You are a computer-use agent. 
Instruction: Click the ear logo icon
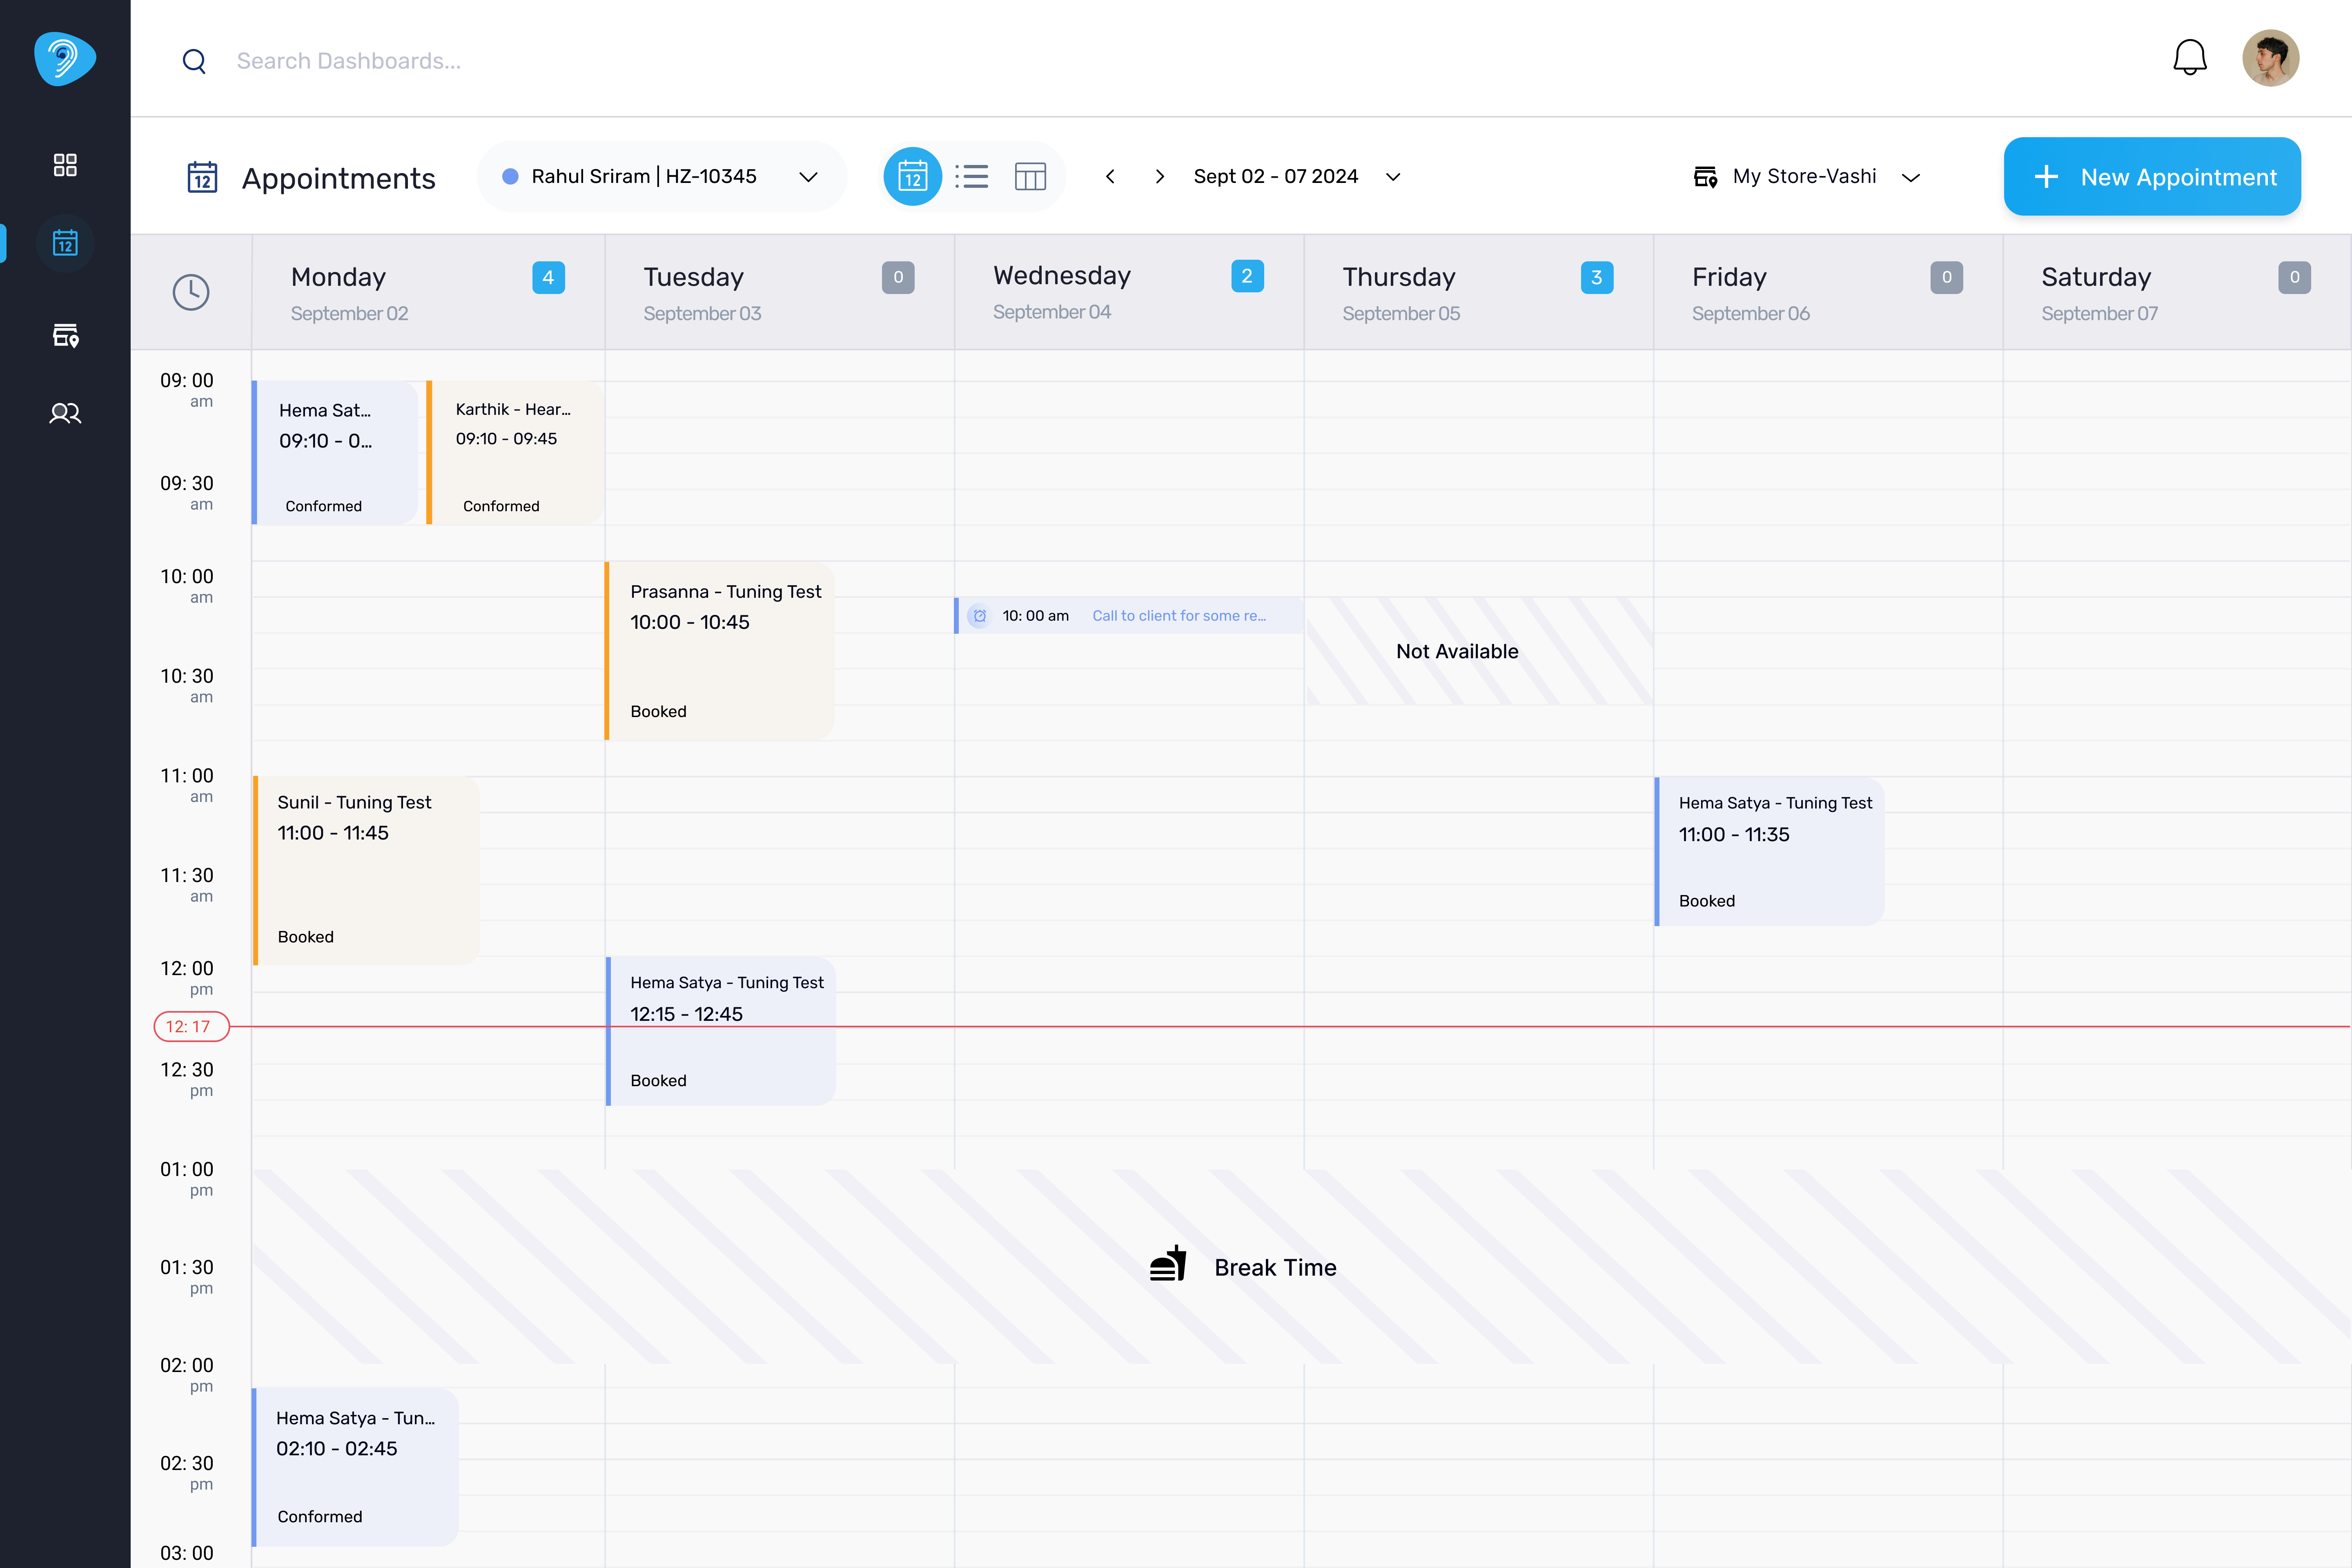(65, 58)
